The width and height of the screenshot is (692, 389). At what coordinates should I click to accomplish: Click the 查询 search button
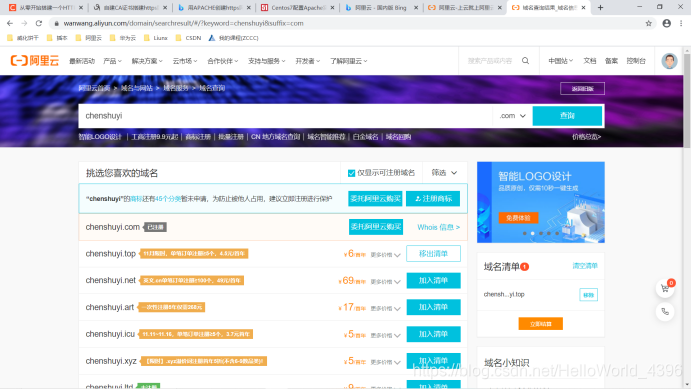tap(567, 116)
